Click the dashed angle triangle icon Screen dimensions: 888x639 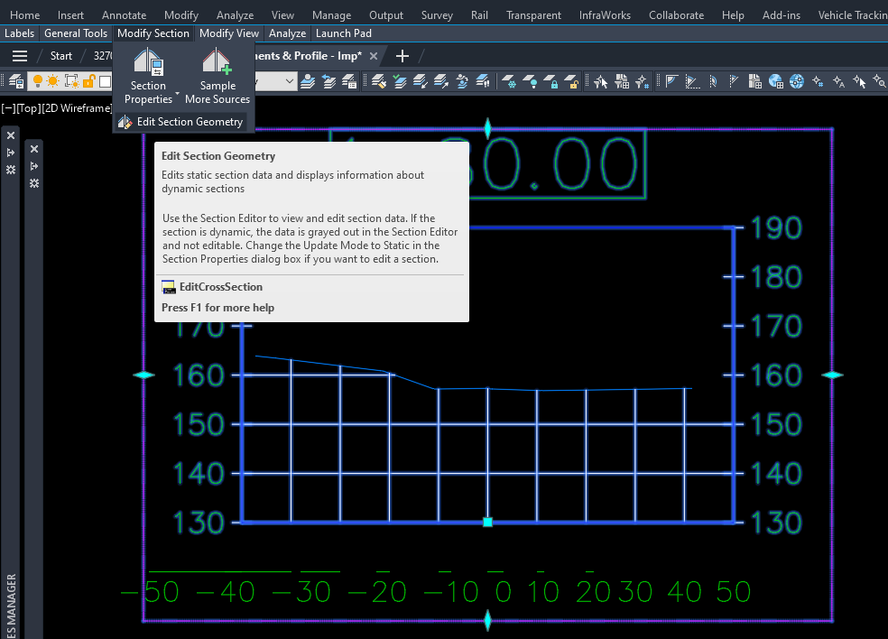tap(692, 82)
